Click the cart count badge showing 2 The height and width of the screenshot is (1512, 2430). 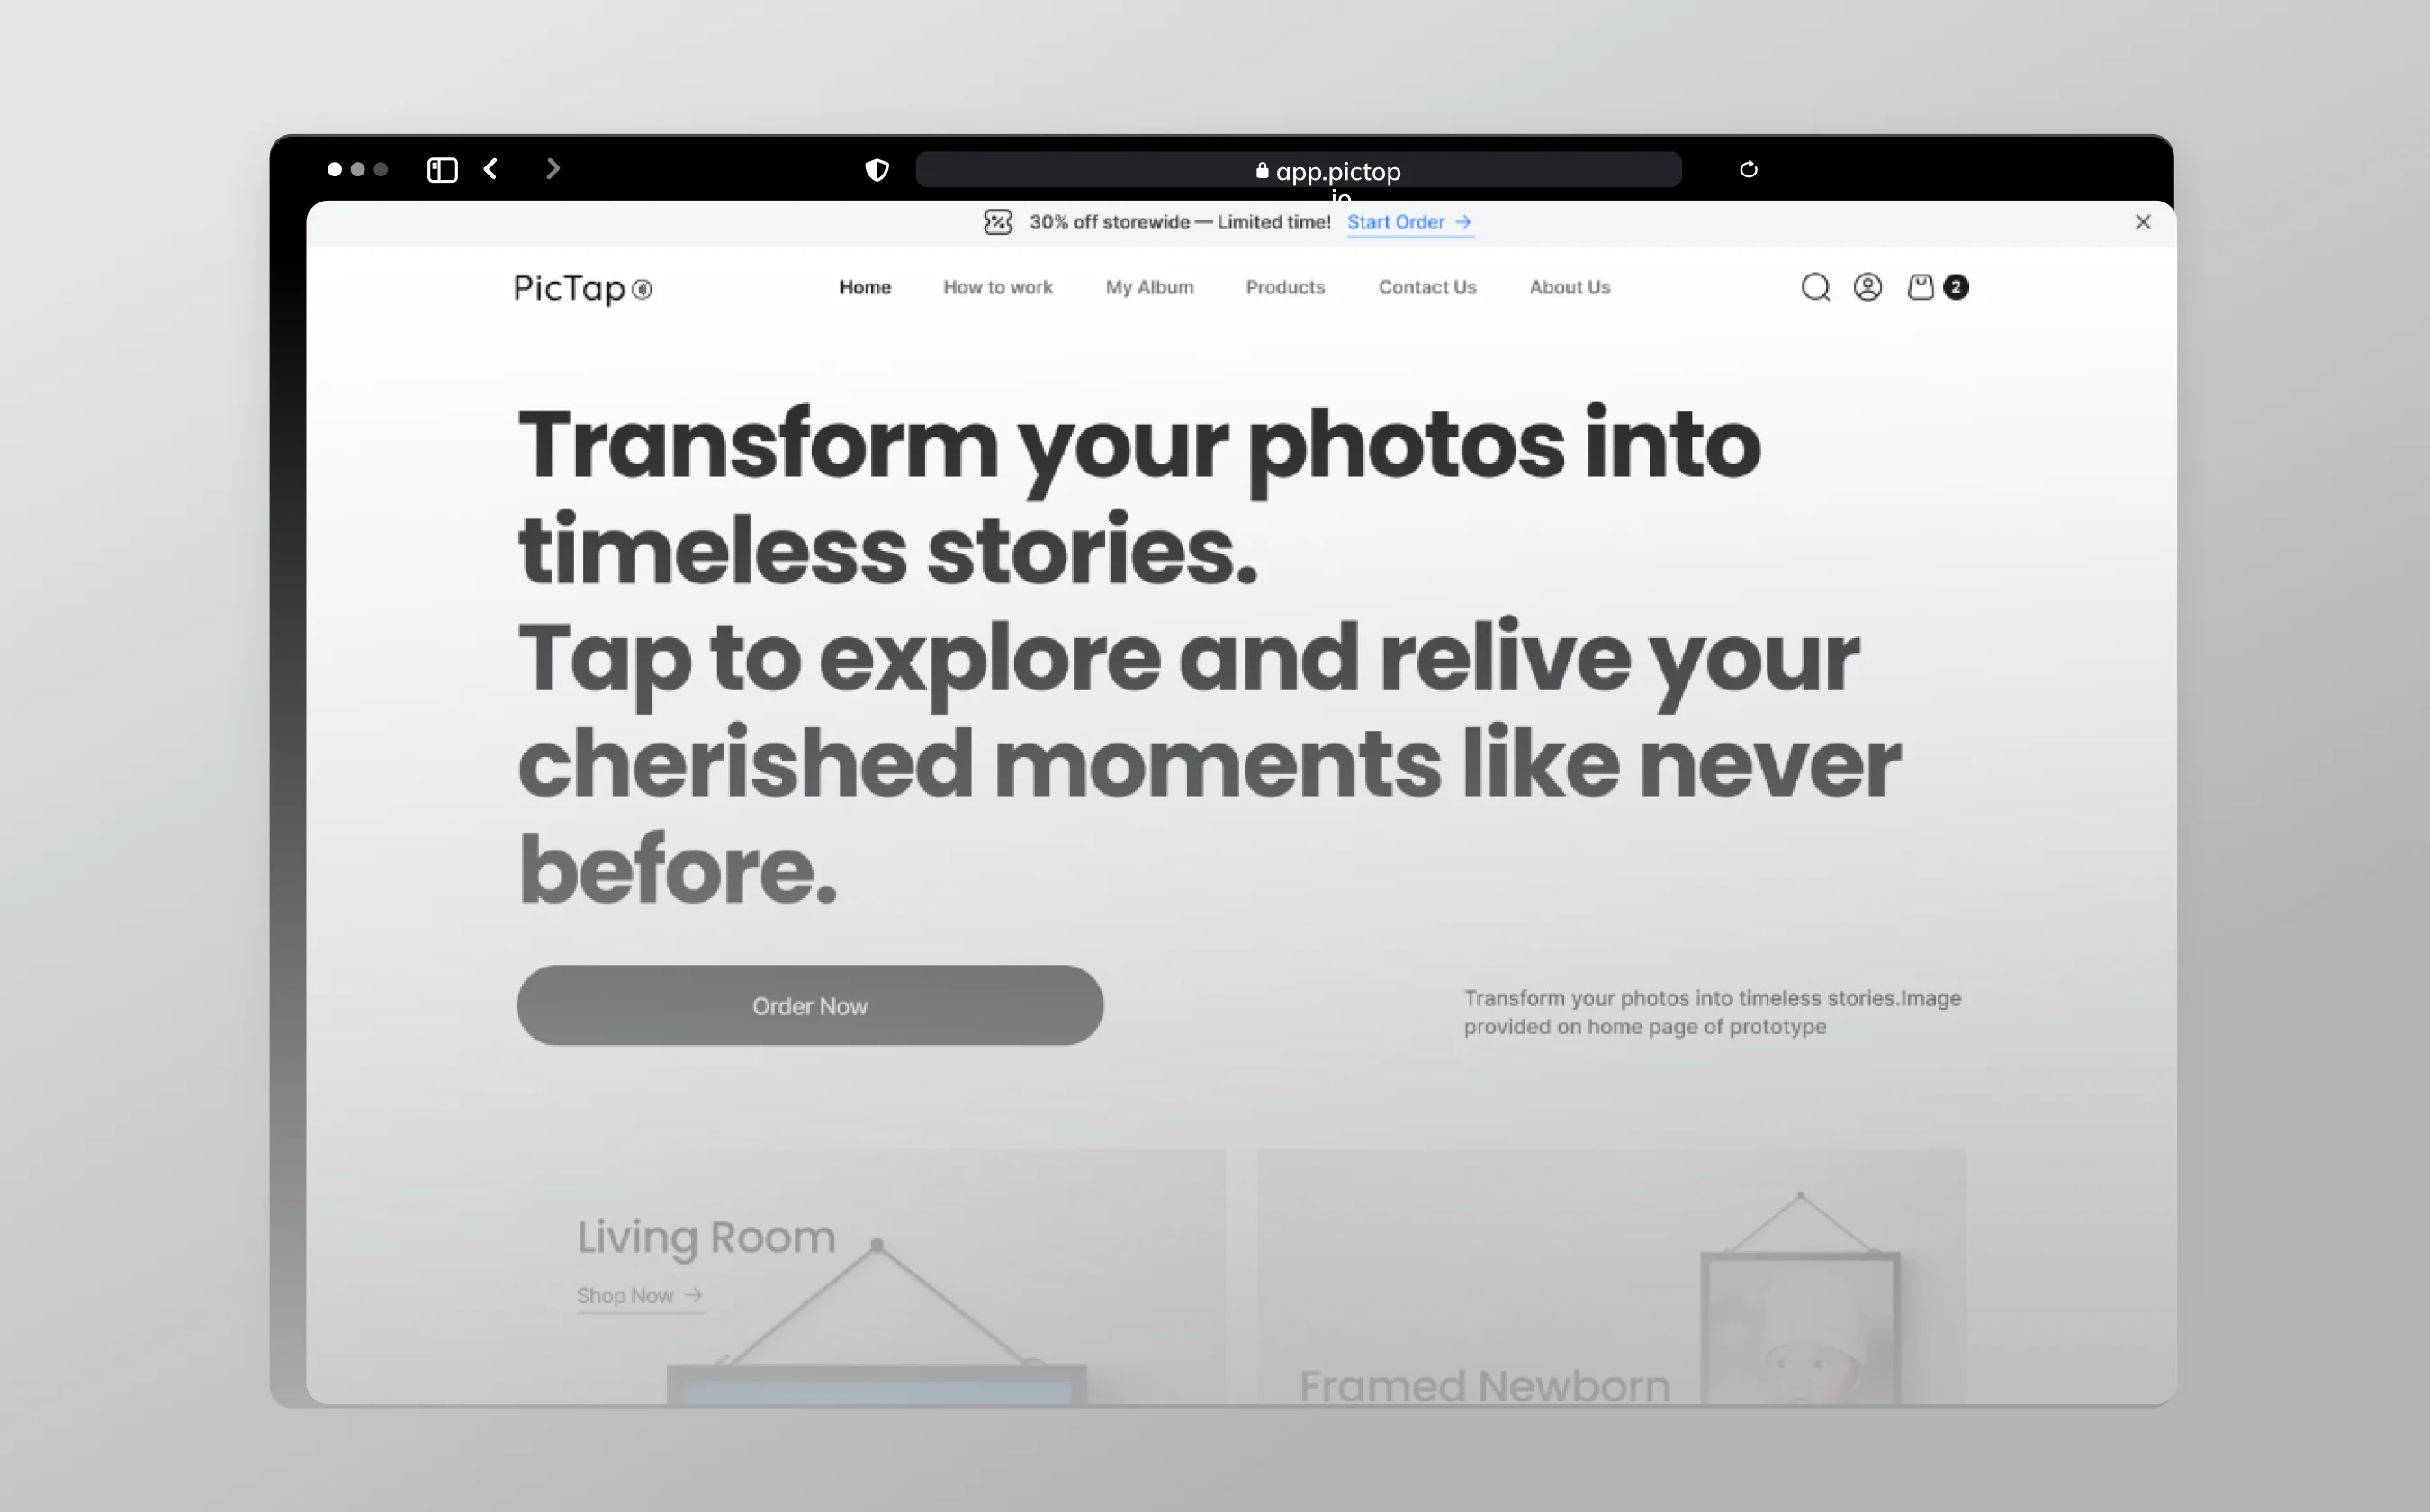point(1956,288)
